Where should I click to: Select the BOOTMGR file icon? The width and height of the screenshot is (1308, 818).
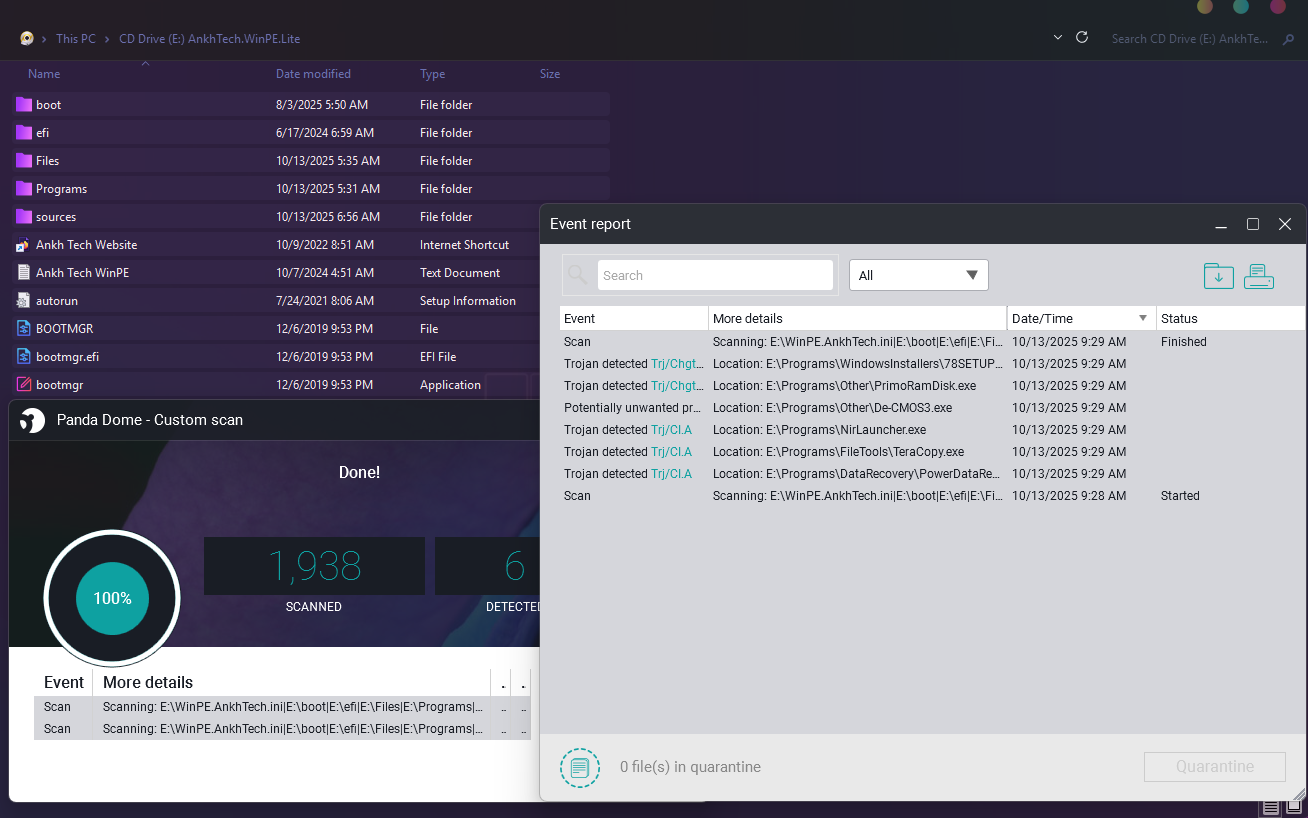(x=24, y=328)
